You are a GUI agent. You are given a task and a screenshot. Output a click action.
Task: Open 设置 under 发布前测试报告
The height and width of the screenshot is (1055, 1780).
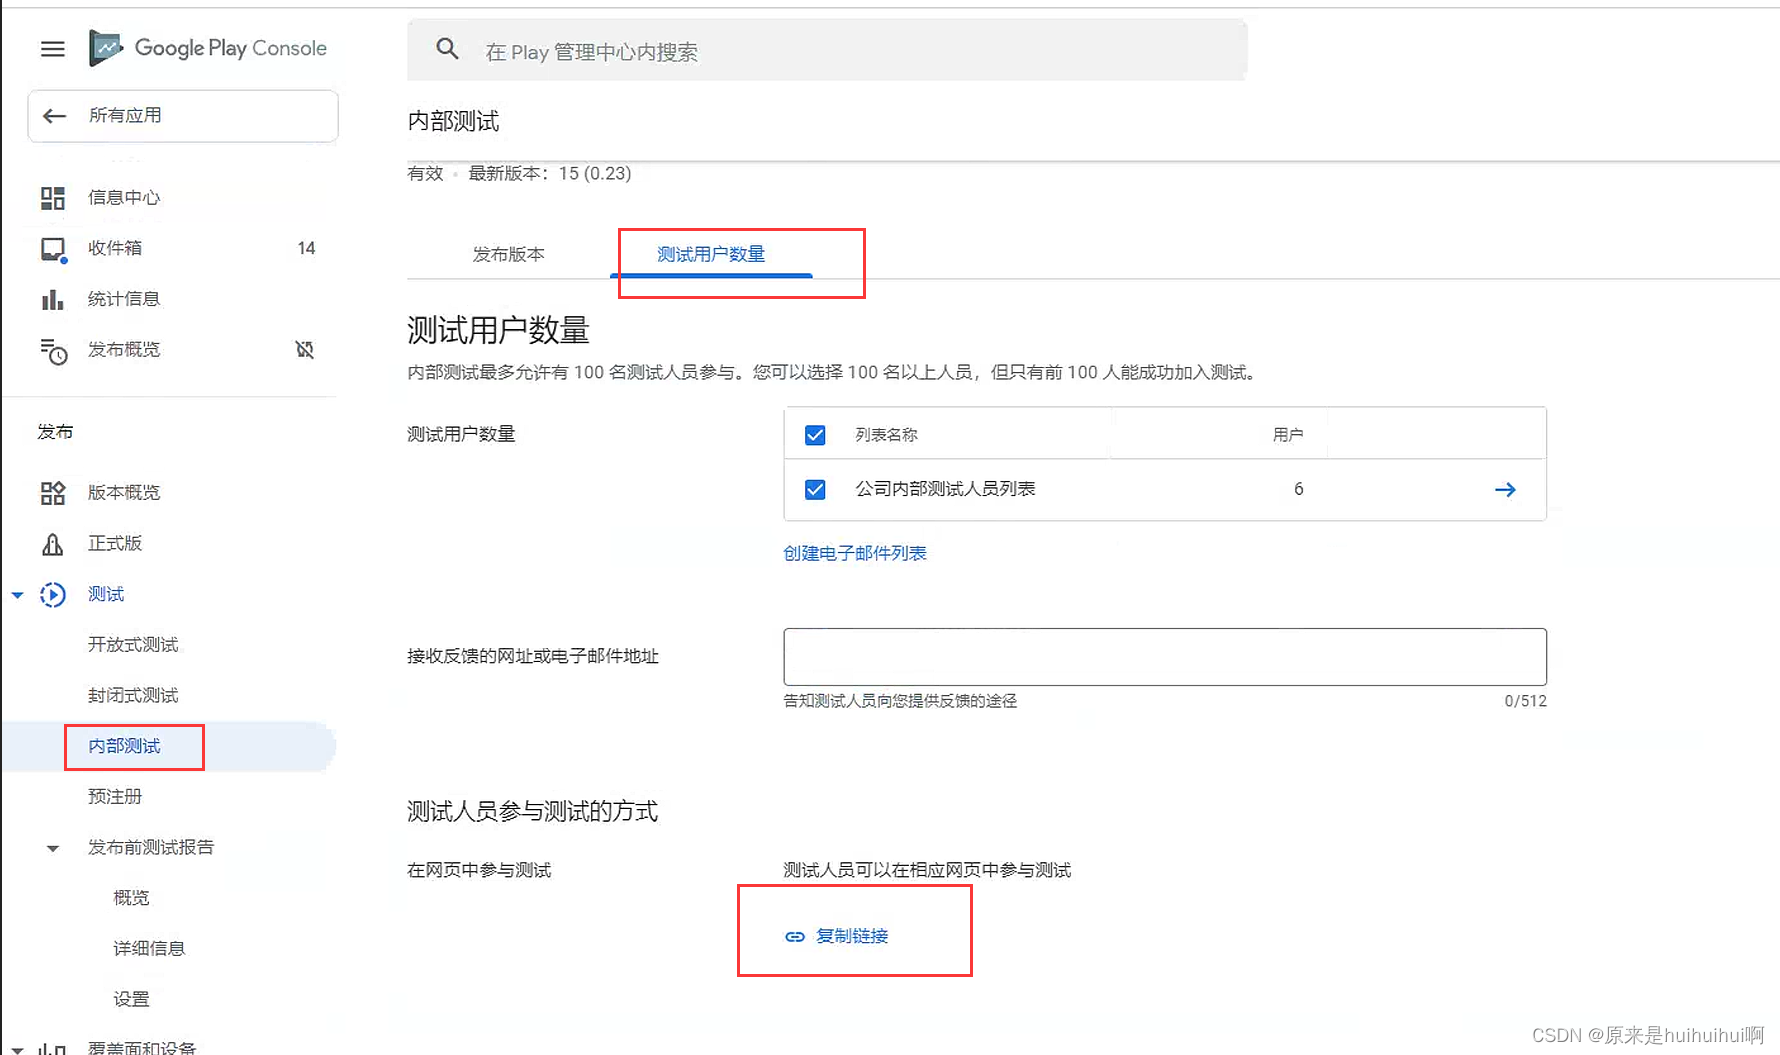[x=131, y=999]
